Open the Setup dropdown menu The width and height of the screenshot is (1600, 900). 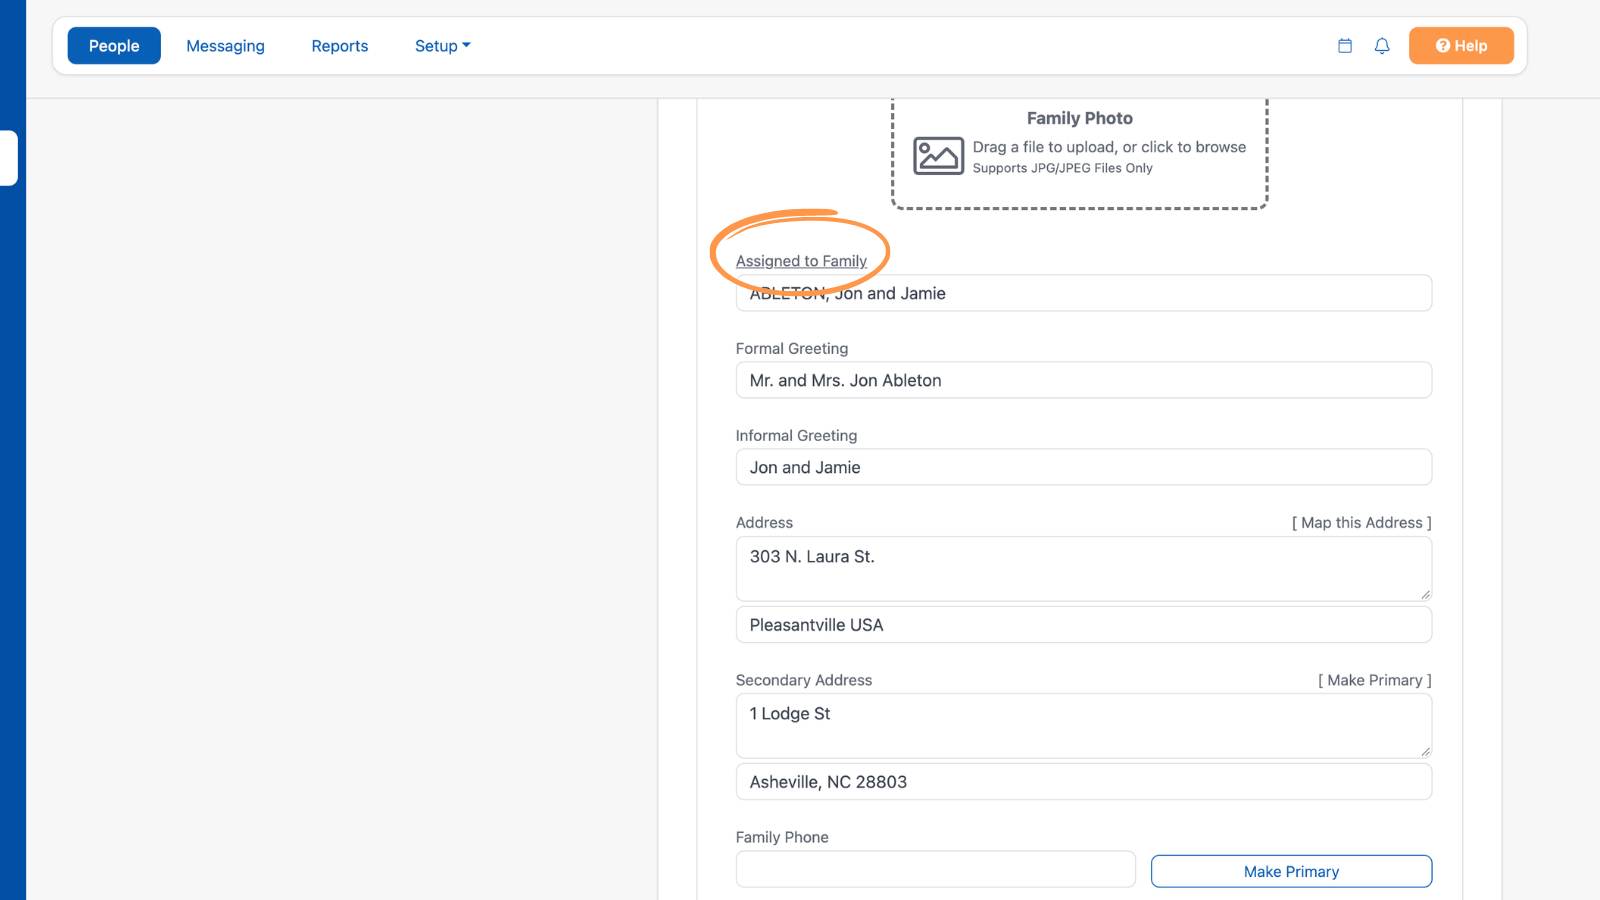click(442, 46)
